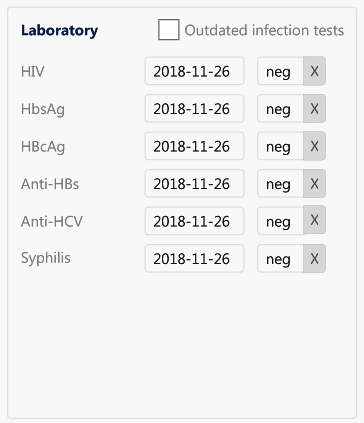Edit the HBcAg test date field

click(194, 146)
